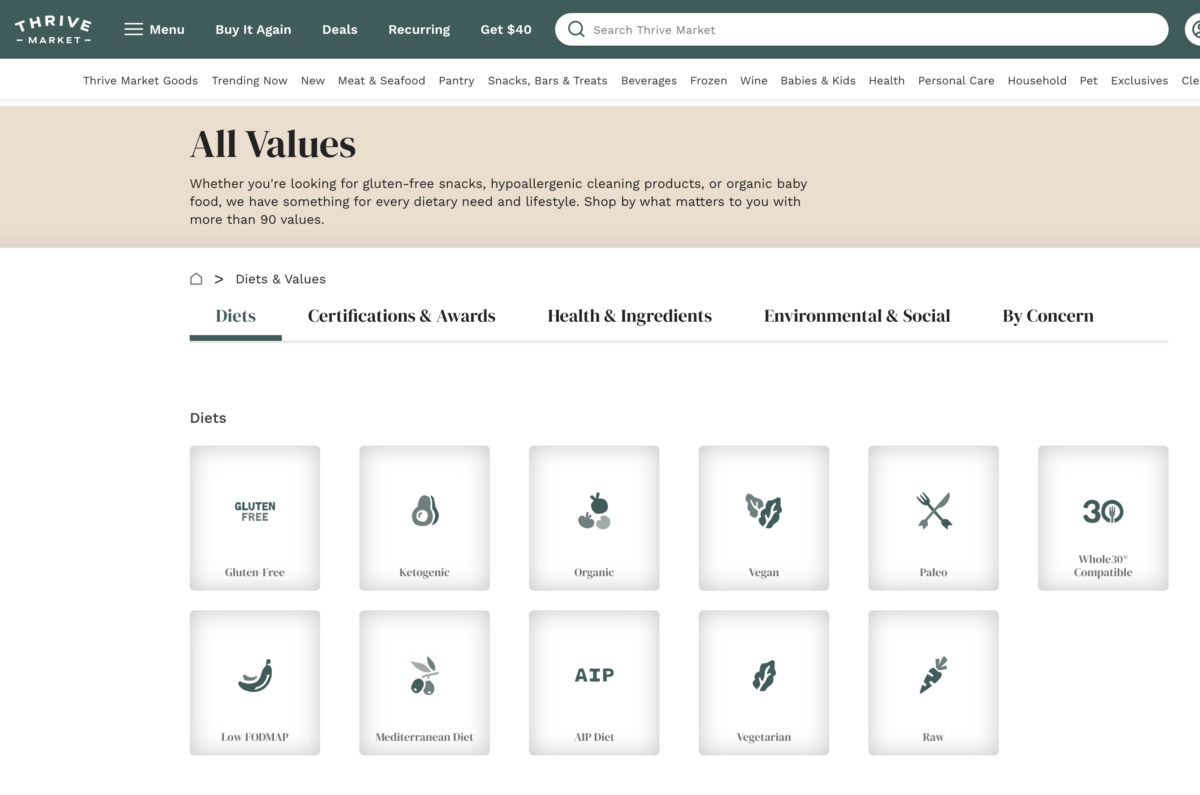Open the Wine category
This screenshot has width=1200, height=795.
[x=754, y=81]
